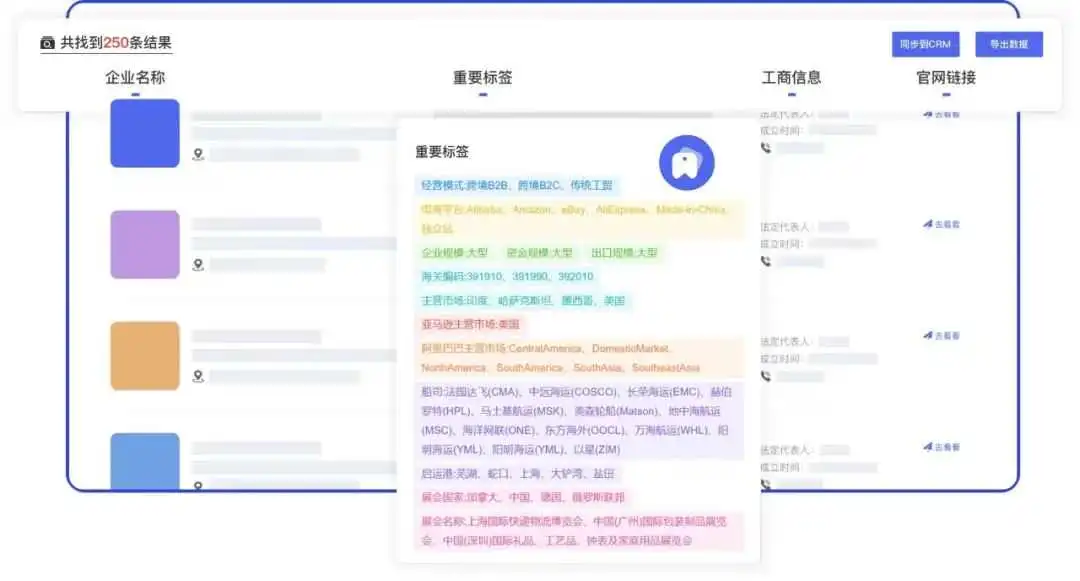
Task: Click the 共找到250条结果 result count text
Action: [x=116, y=43]
